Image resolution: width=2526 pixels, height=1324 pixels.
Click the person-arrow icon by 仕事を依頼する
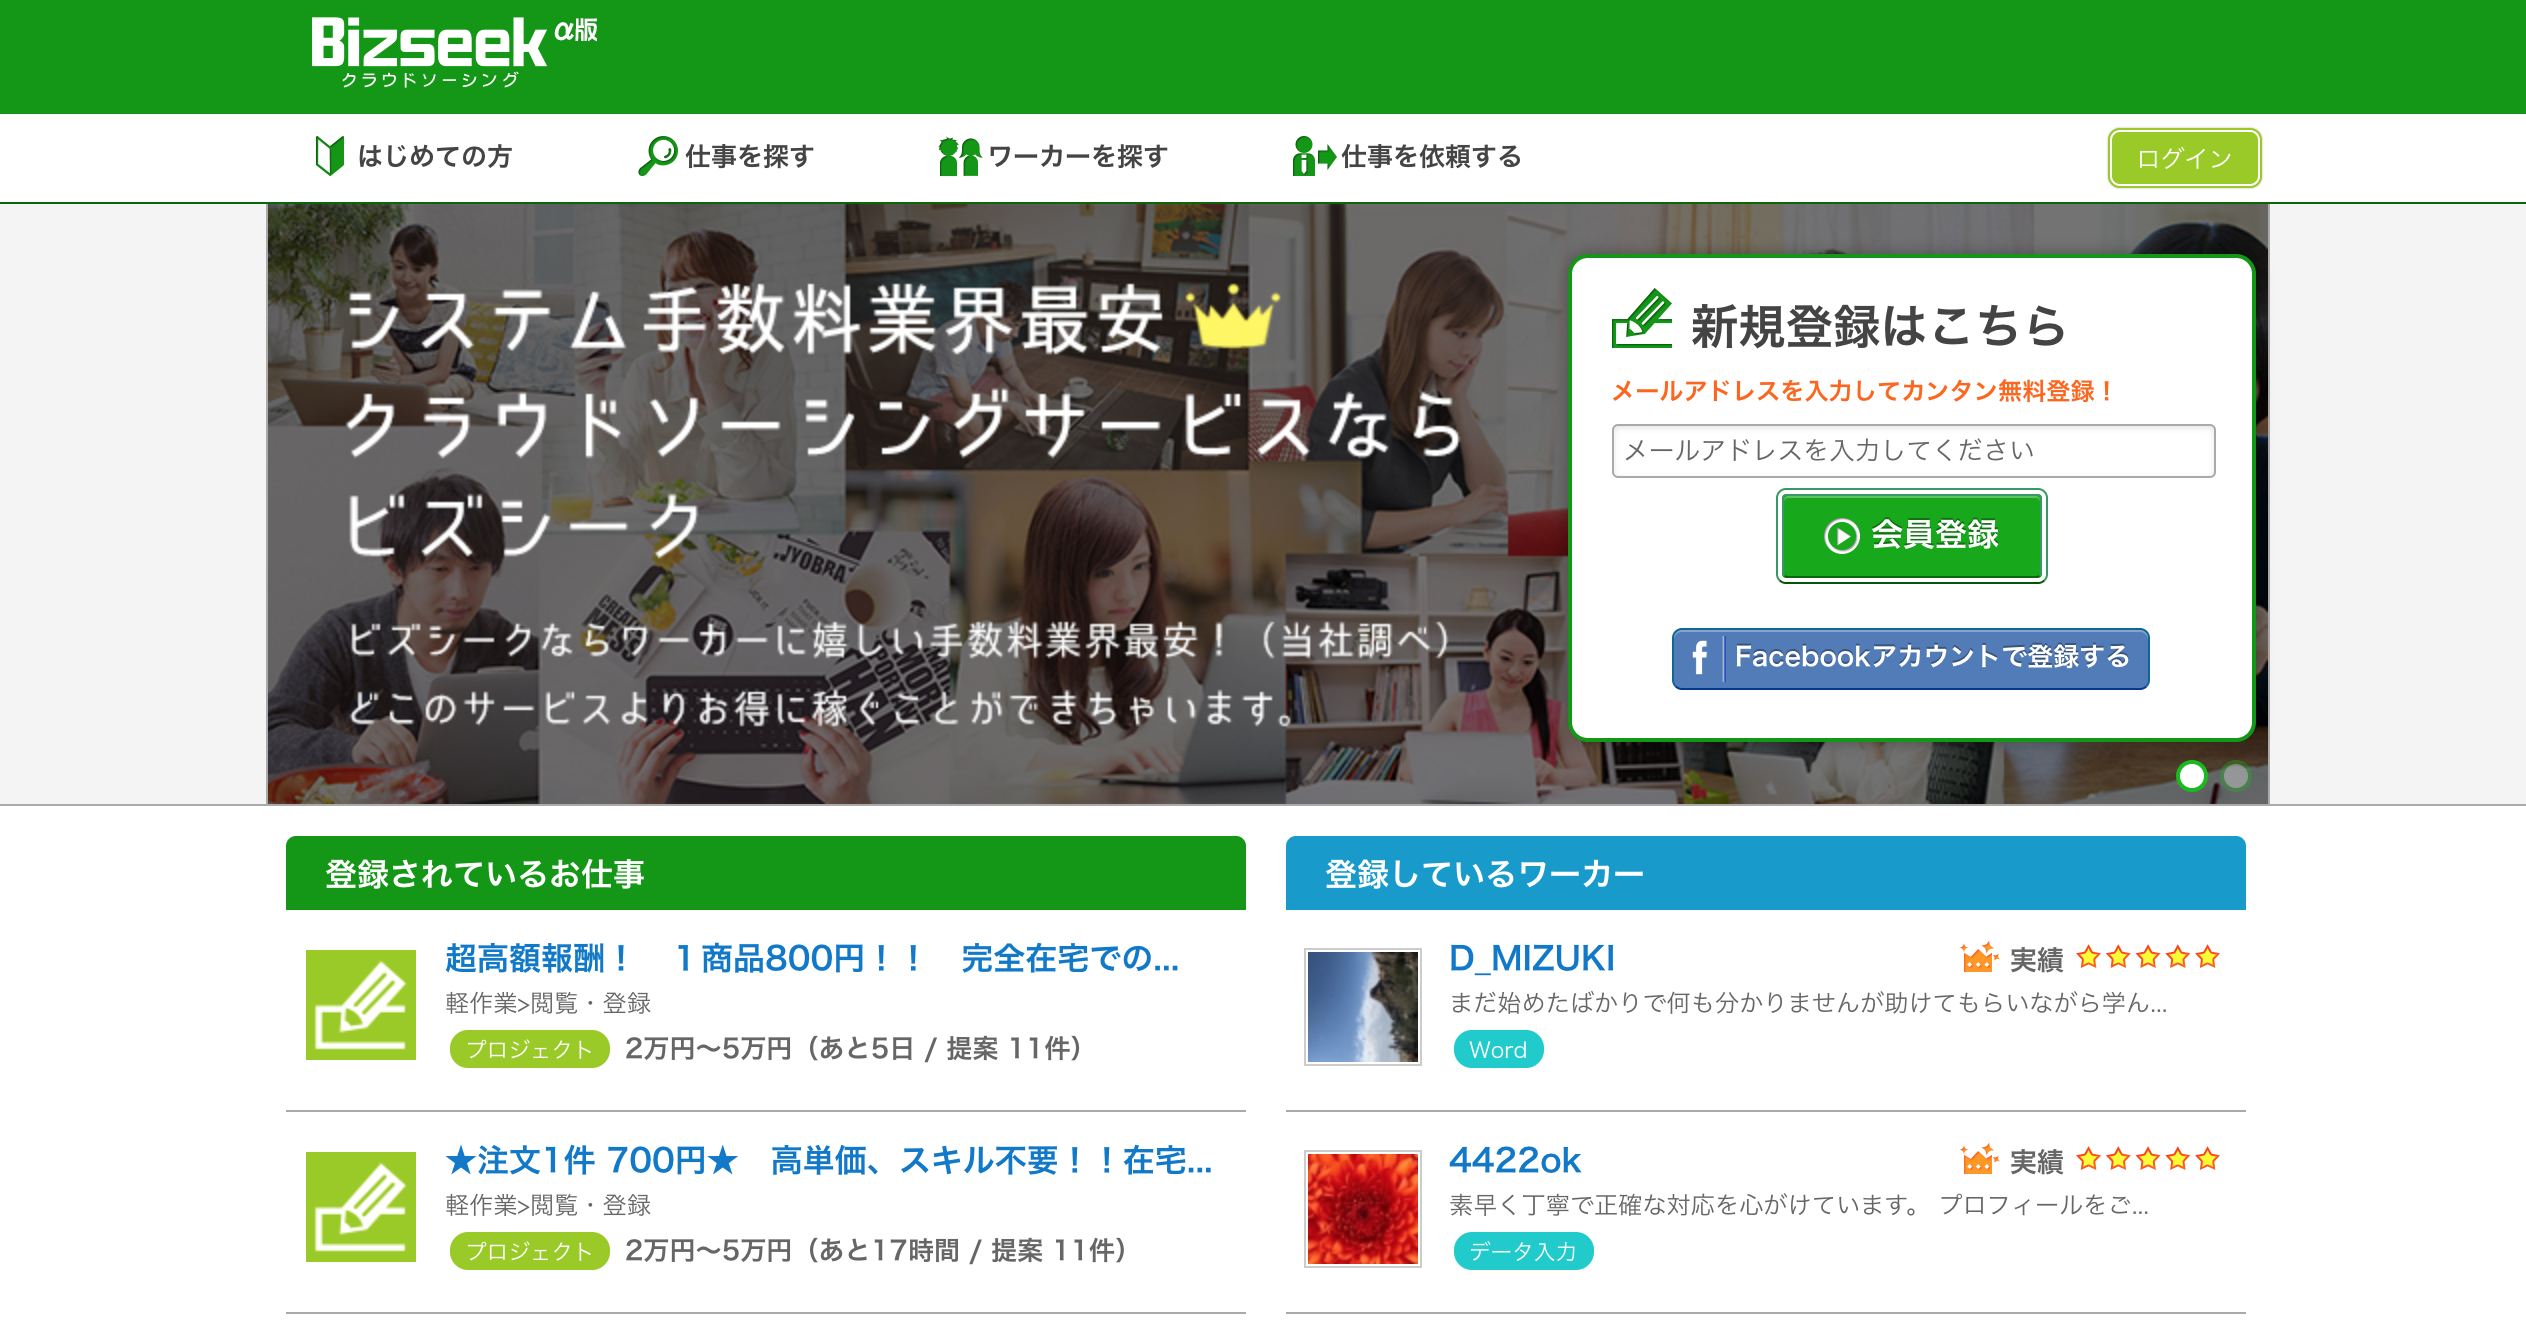pos(1313,156)
